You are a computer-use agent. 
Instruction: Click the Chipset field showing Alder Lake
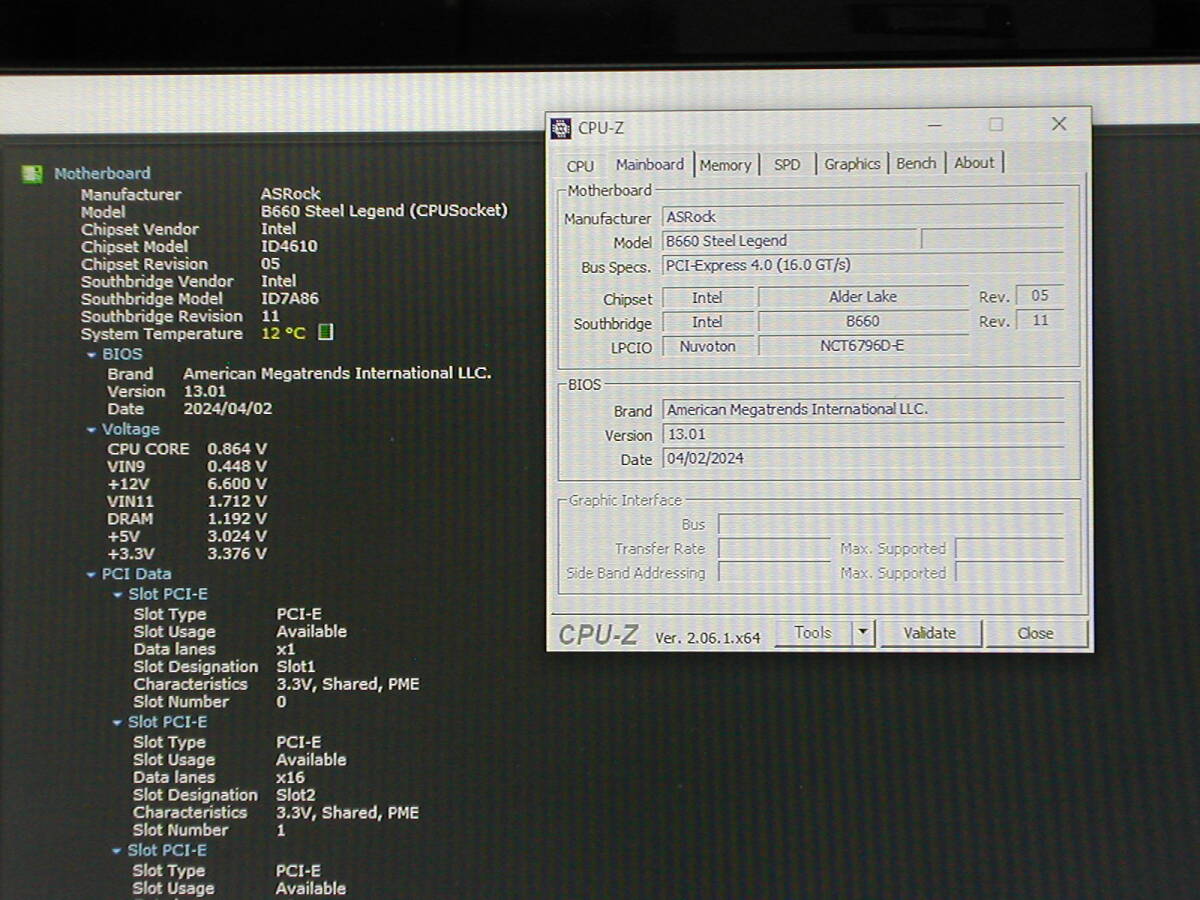863,297
